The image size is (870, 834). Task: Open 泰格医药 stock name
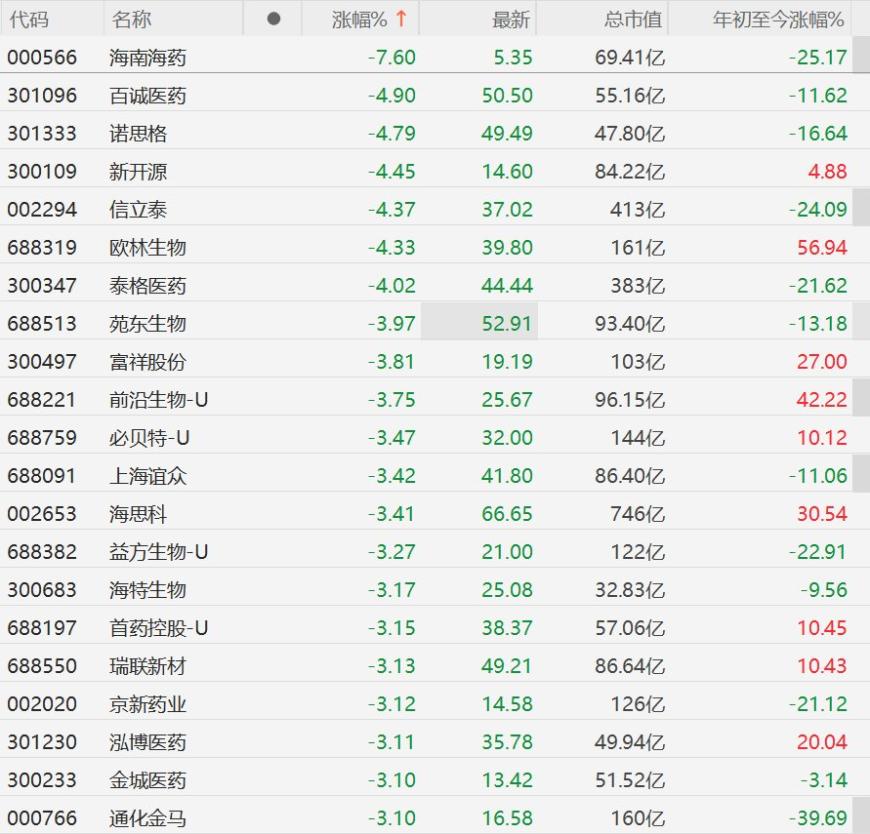tap(148, 286)
